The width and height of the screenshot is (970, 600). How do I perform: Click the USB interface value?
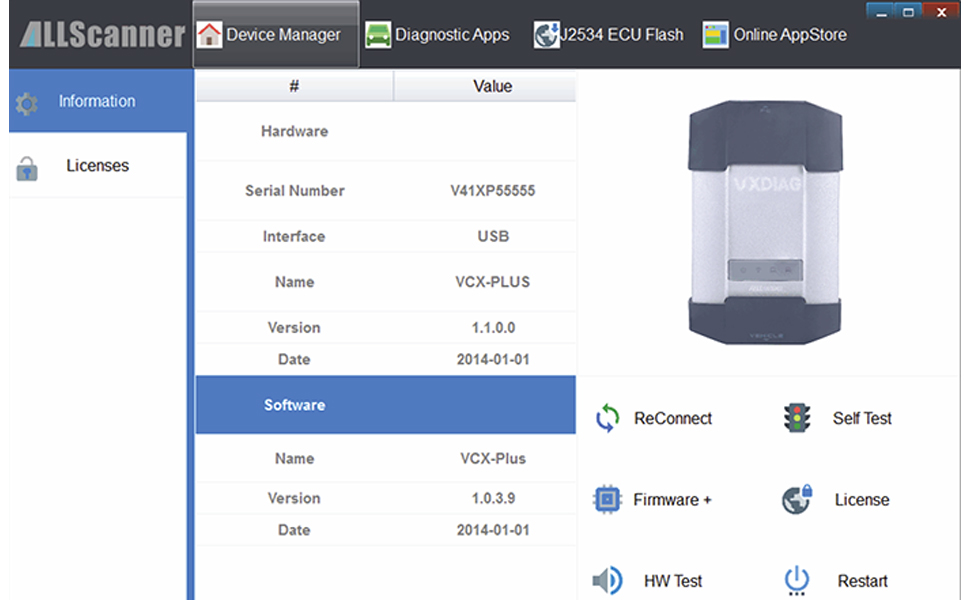493,236
